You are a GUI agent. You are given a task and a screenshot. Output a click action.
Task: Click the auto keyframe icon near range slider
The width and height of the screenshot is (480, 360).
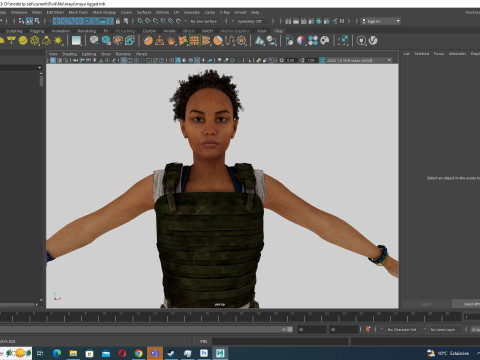(x=368, y=329)
